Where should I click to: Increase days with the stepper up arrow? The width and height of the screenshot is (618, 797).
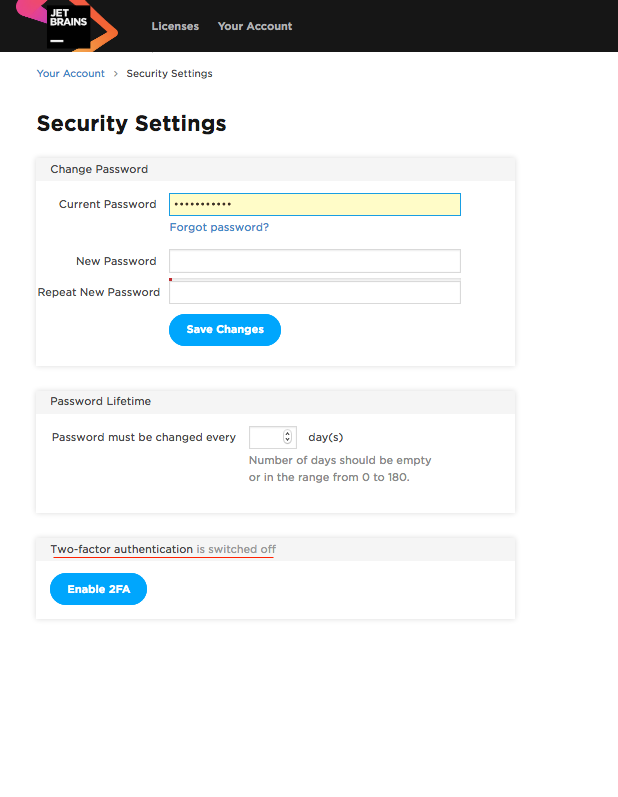tap(288, 433)
